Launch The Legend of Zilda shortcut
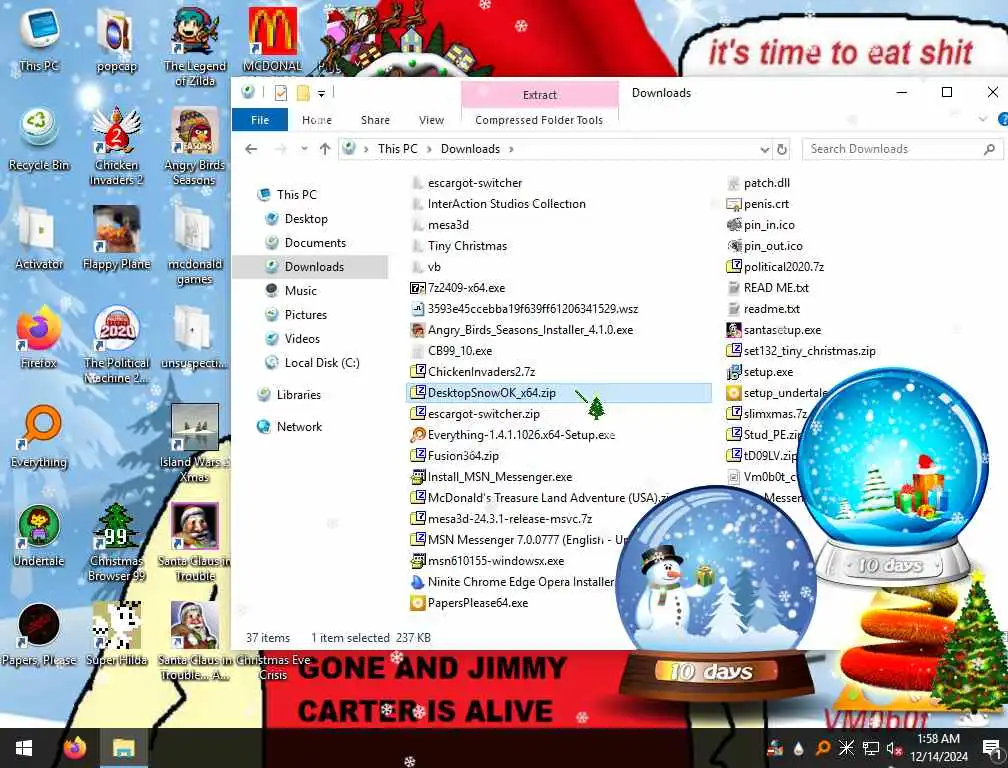Viewport: 1008px width, 768px height. [195, 45]
